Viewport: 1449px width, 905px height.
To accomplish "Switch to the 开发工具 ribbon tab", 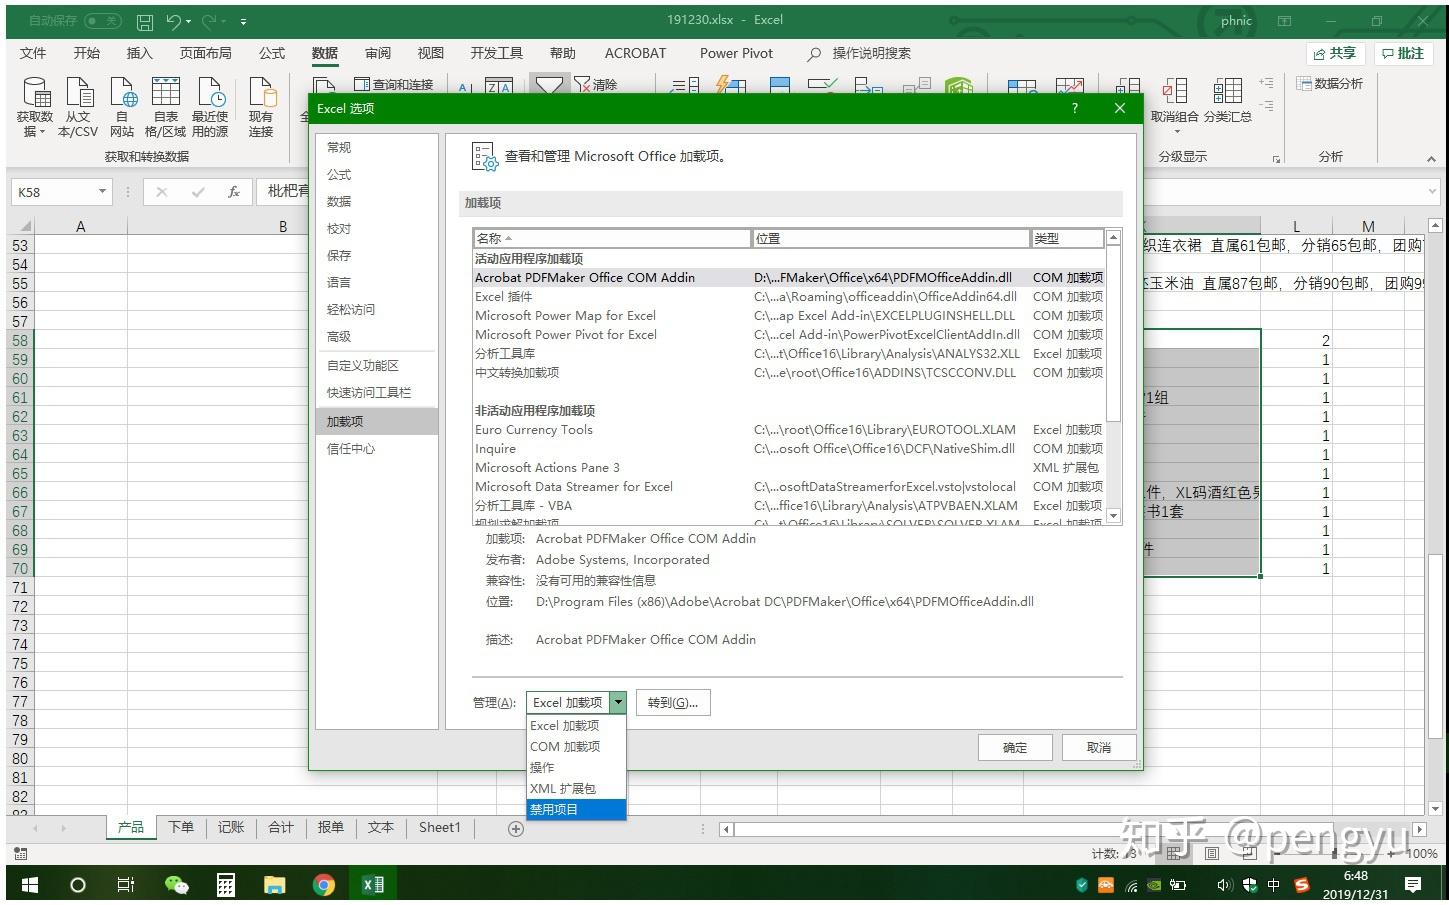I will pos(497,53).
